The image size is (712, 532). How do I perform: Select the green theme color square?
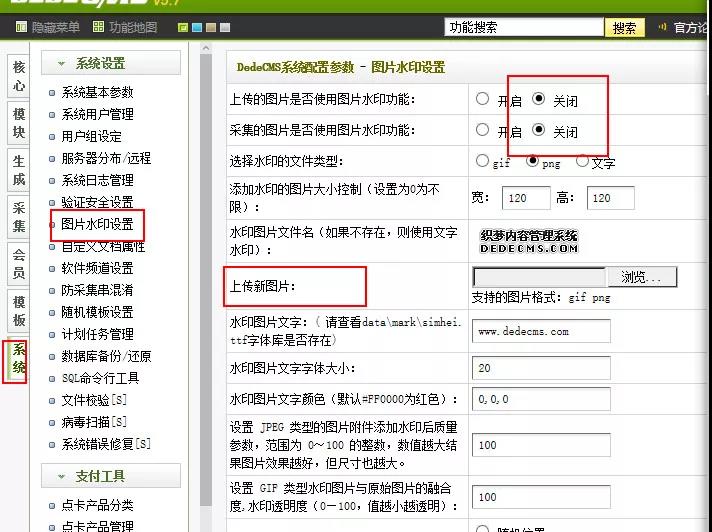[x=183, y=28]
